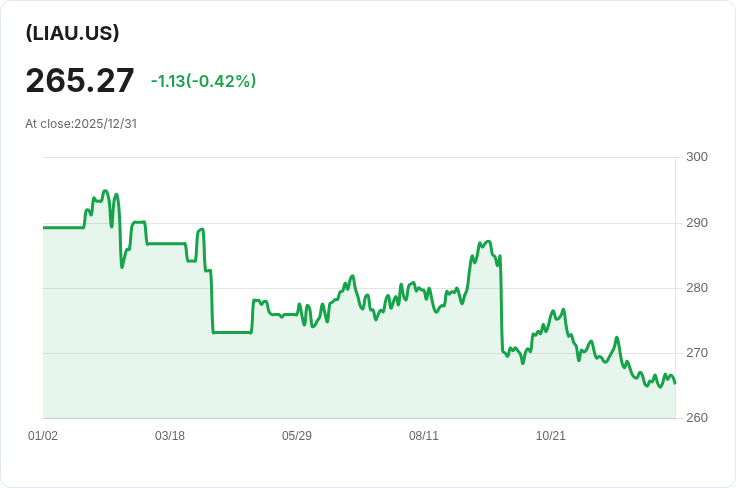Click the 260 y-axis label
Image resolution: width=736 pixels, height=488 pixels.
tap(697, 418)
